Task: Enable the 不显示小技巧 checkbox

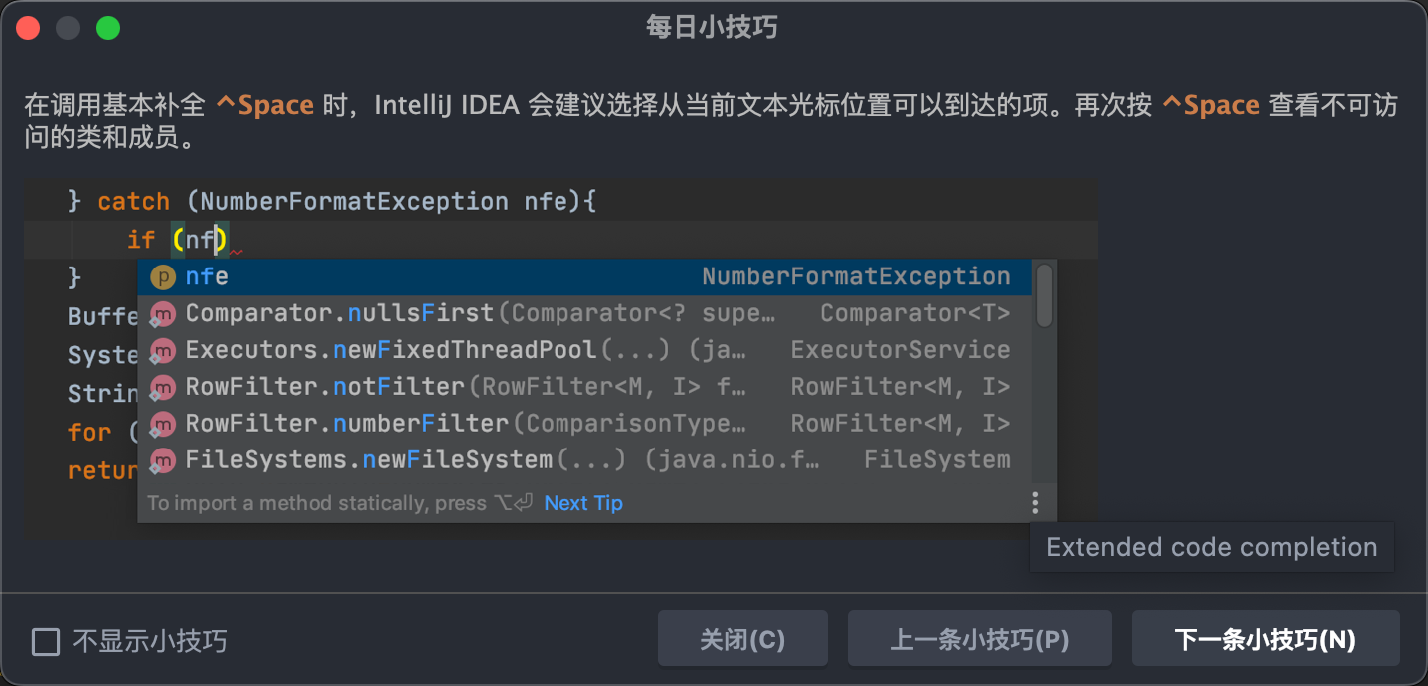Action: click(46, 641)
